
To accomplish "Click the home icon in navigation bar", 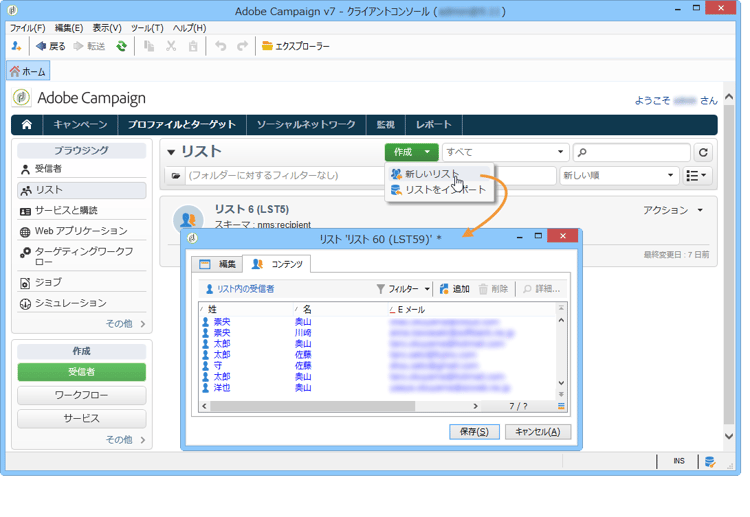I will point(27,125).
